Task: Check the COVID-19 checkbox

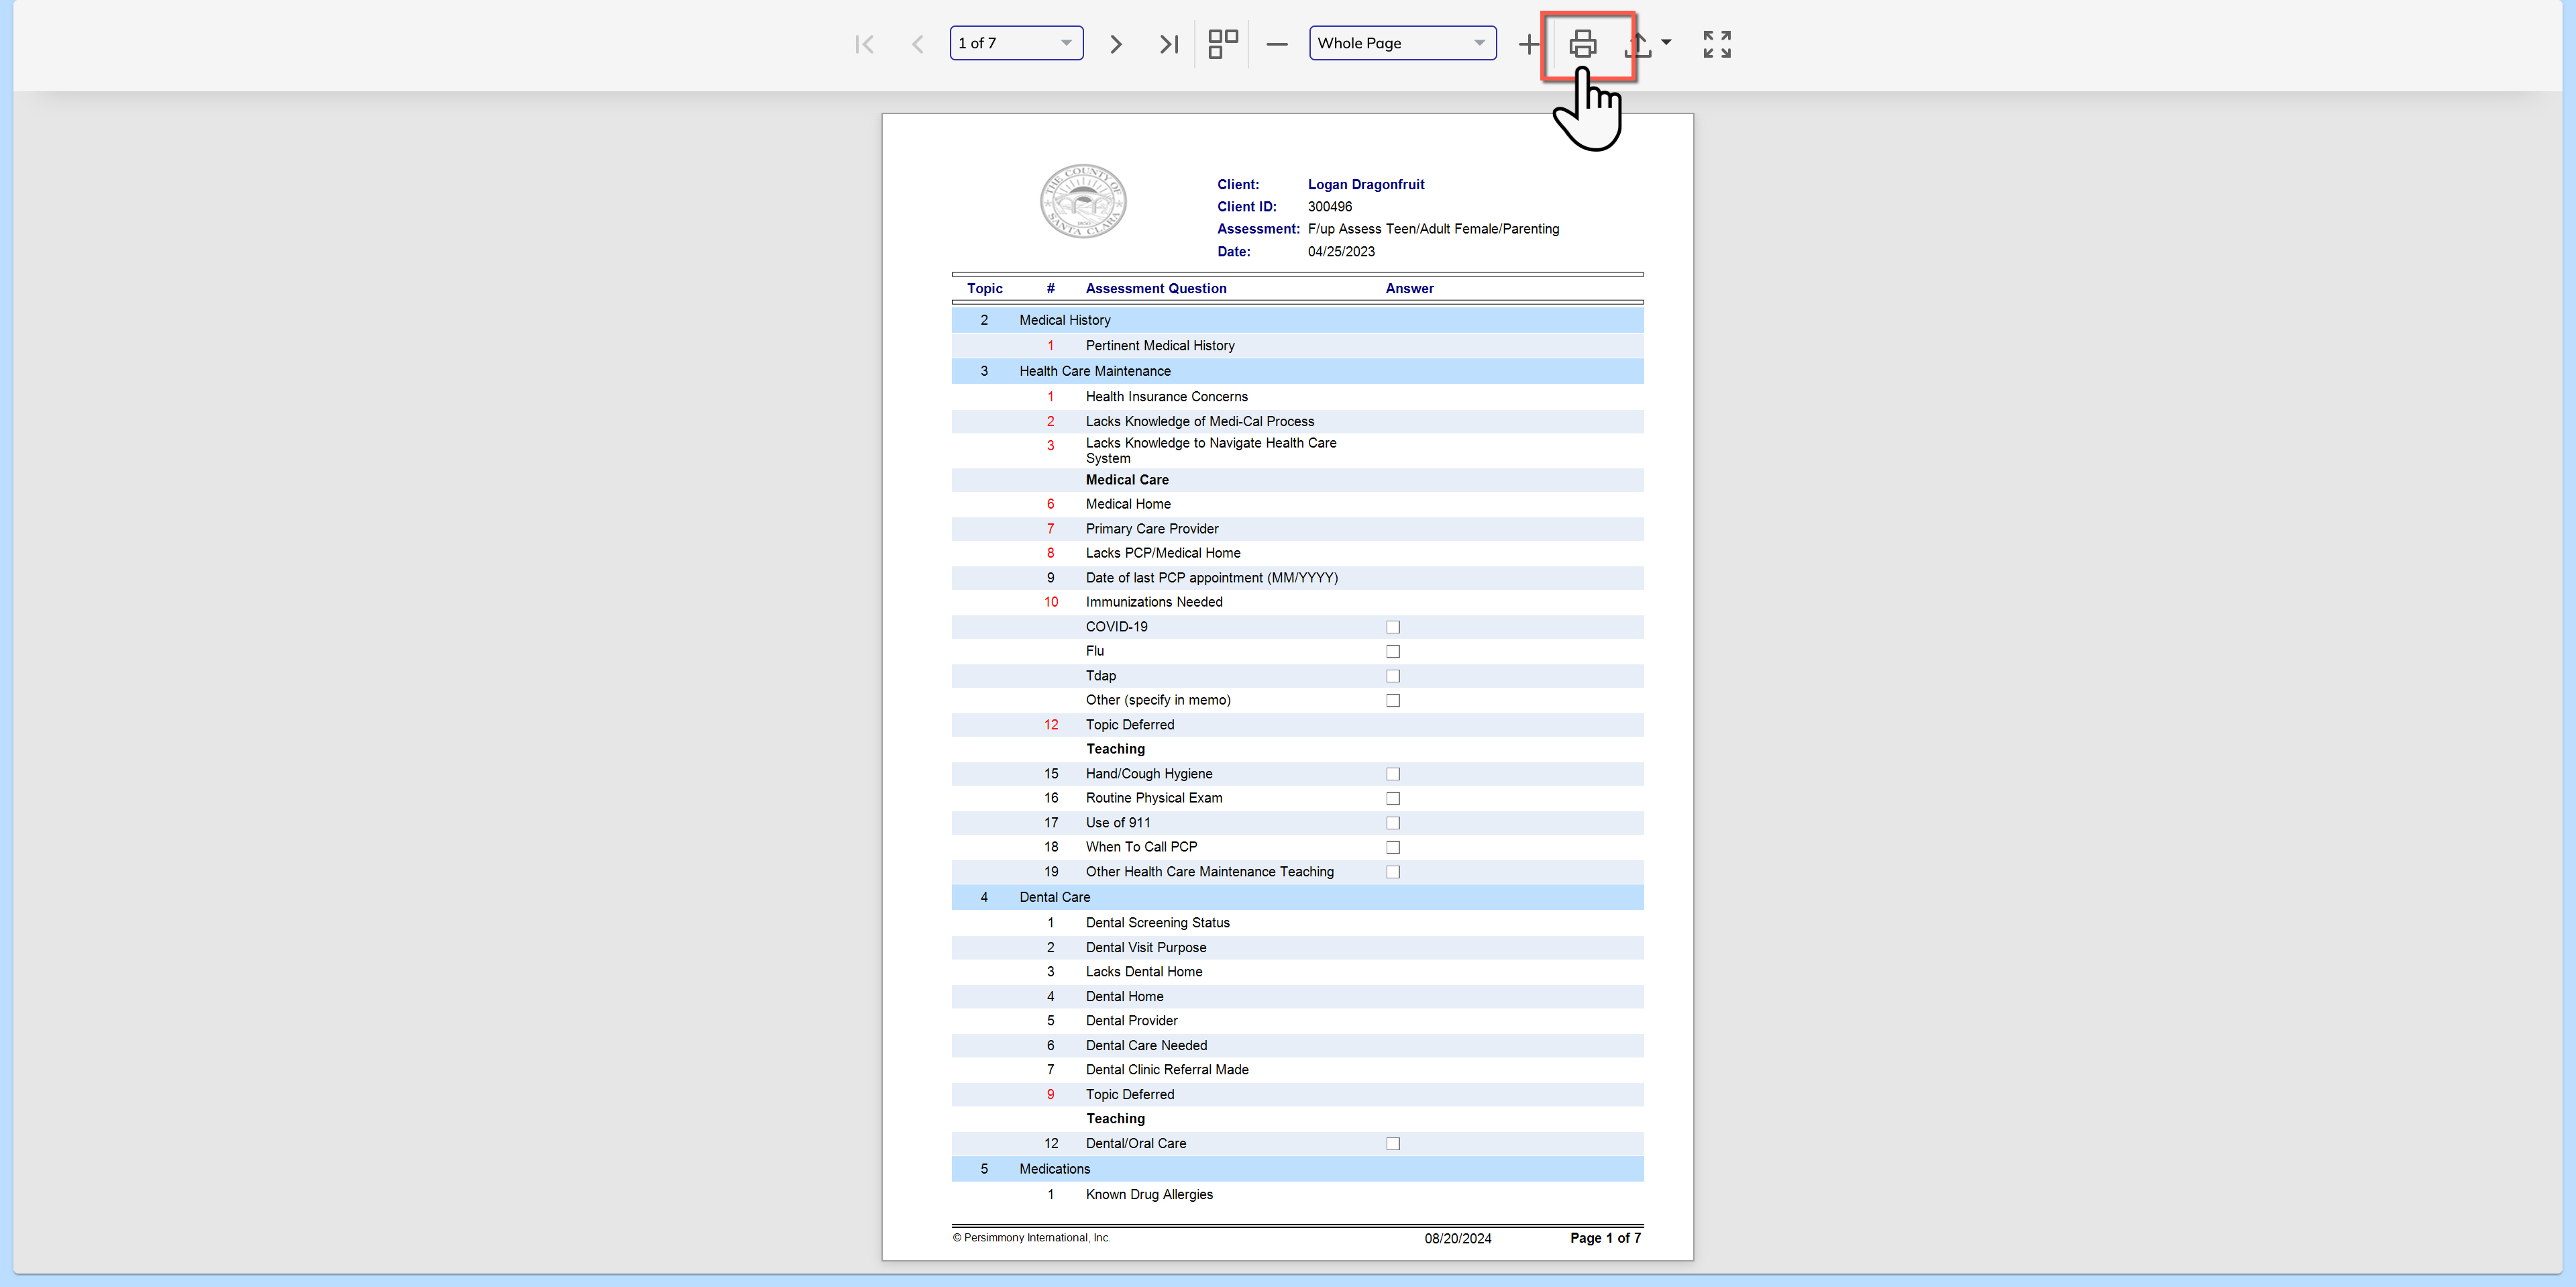Action: 1393,627
